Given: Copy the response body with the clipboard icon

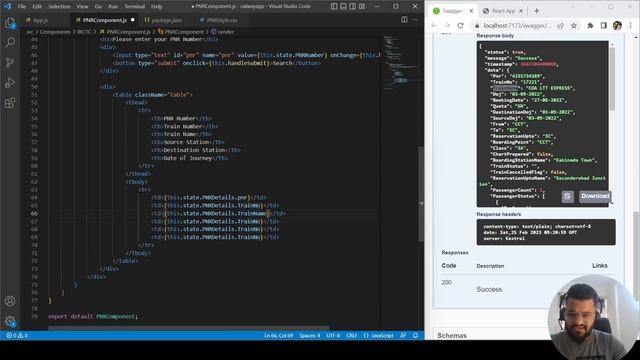Looking at the screenshot, I should pos(568,196).
